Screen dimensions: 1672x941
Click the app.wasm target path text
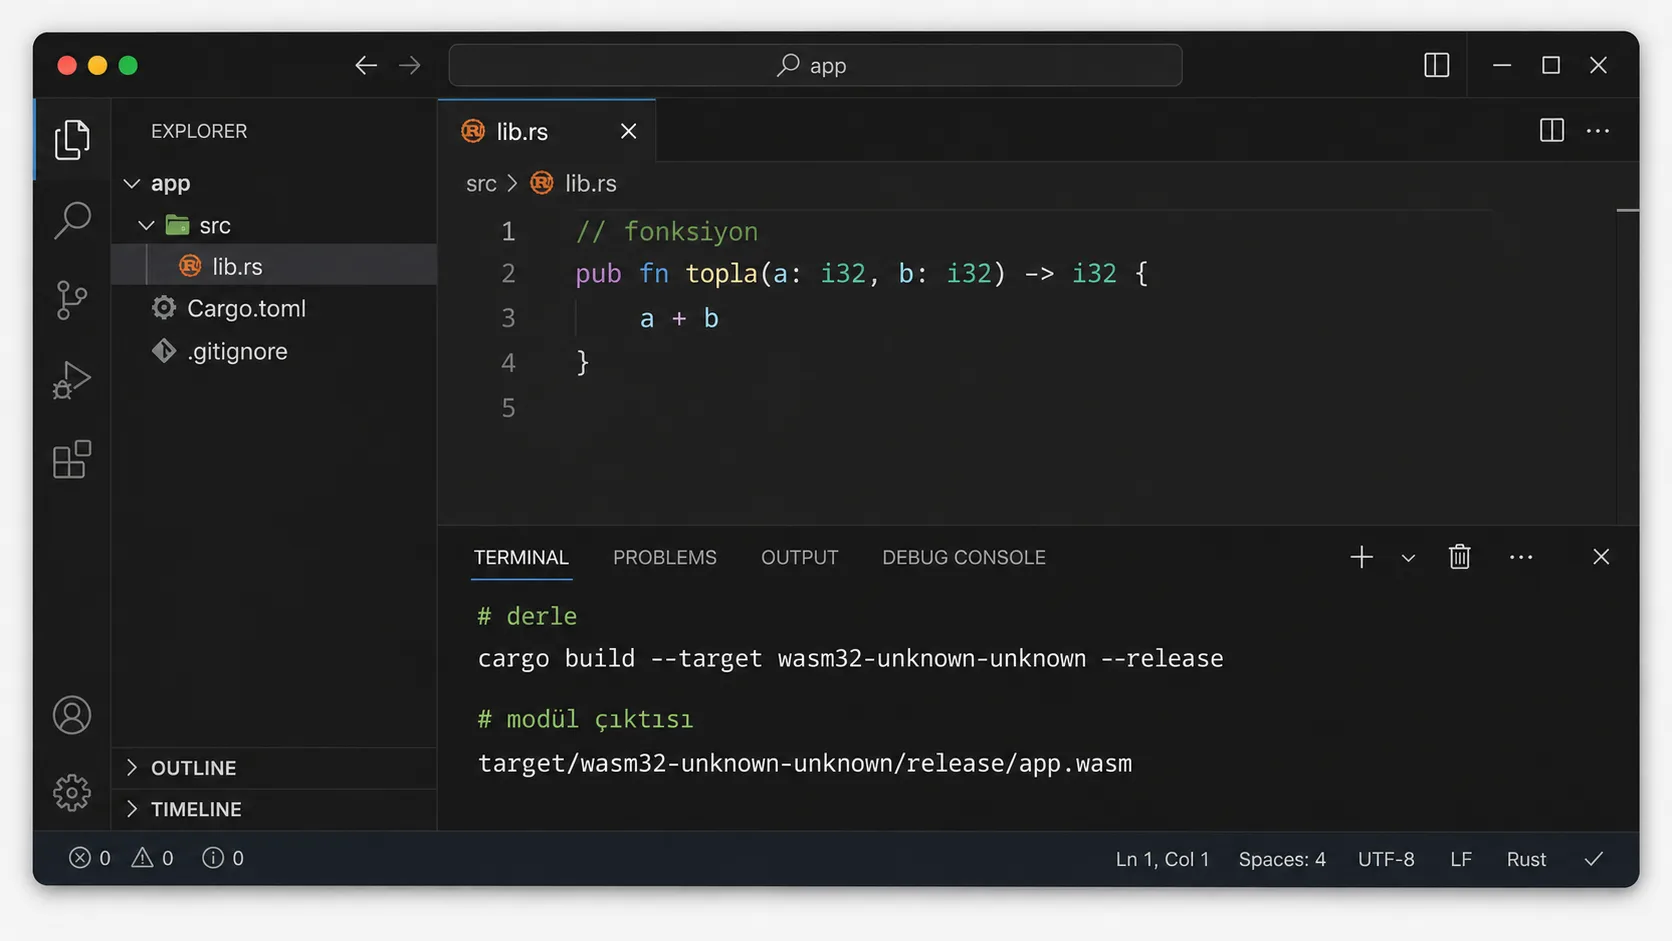tap(805, 764)
